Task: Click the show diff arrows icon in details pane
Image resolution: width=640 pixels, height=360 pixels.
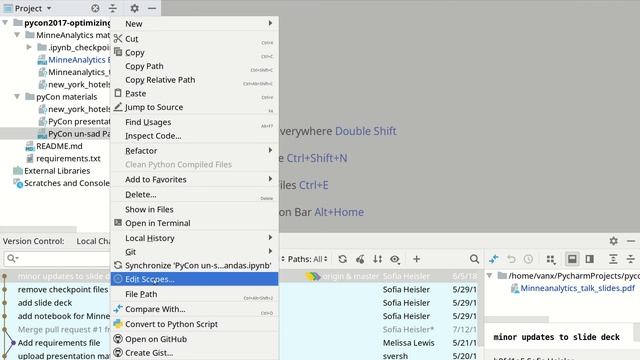Action: point(493,259)
